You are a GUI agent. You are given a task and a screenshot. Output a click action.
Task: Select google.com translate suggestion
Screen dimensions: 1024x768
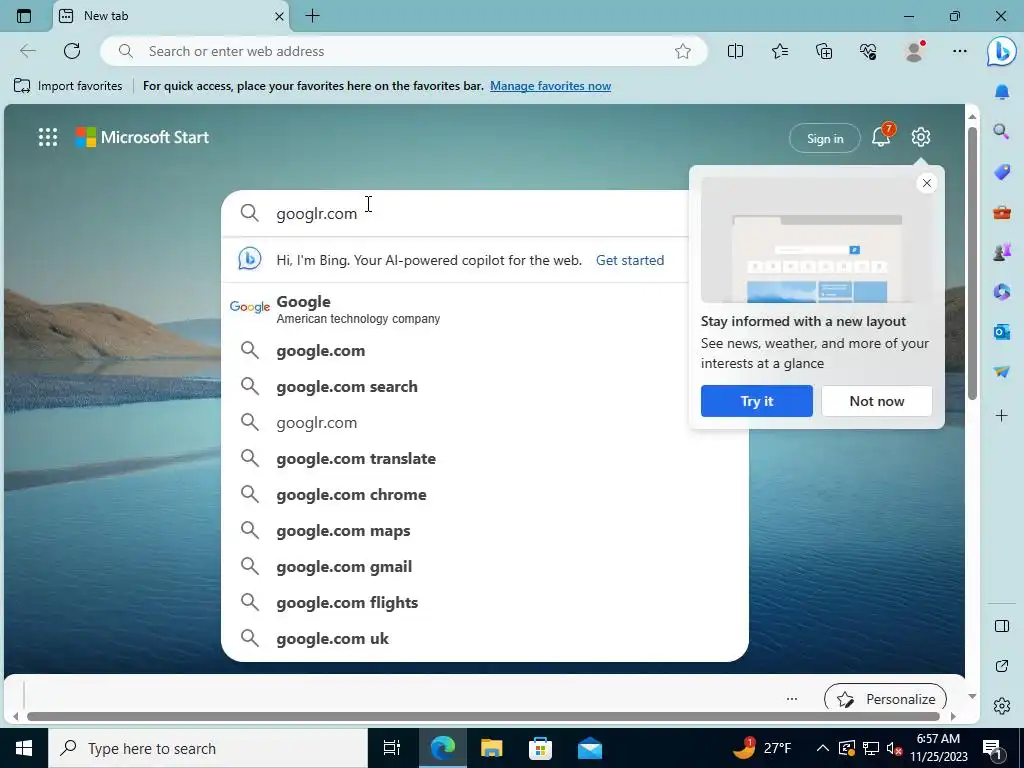click(485, 458)
